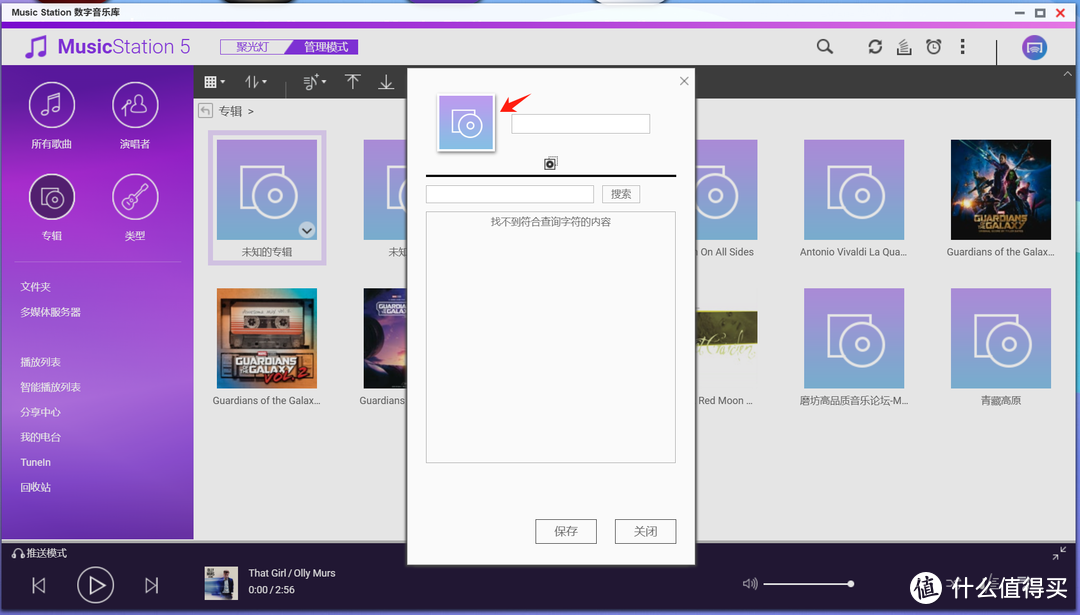This screenshot has height=615, width=1080.
Task: Open the grid view mode dropdown
Action: 214,82
